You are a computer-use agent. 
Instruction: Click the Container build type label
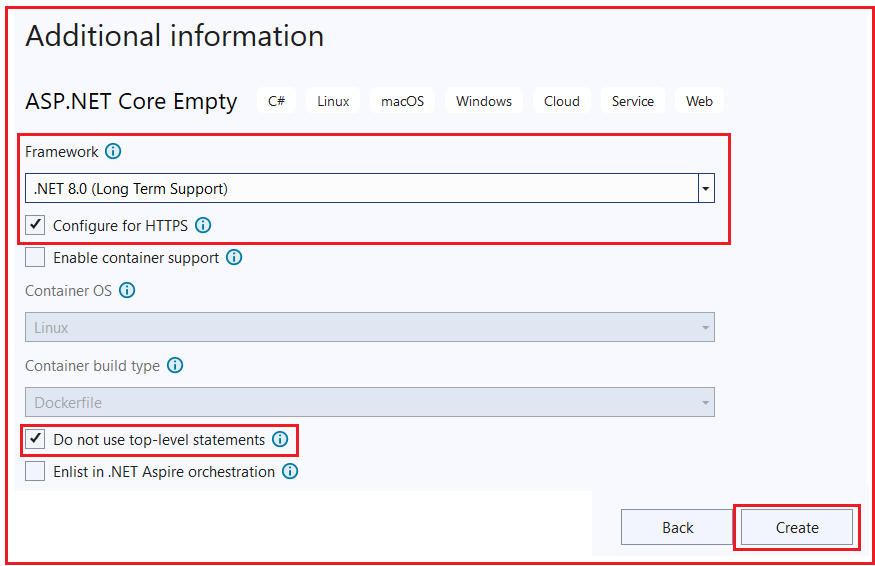(x=93, y=366)
